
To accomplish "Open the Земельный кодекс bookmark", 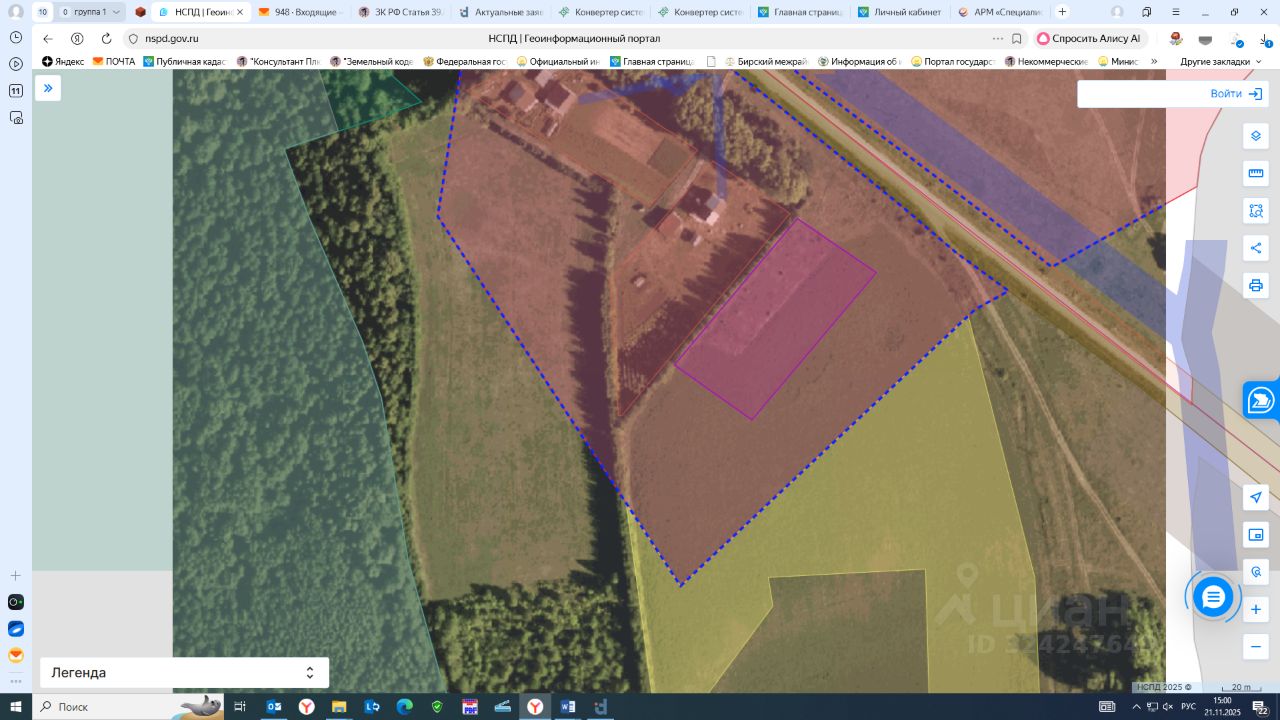I will 372,61.
